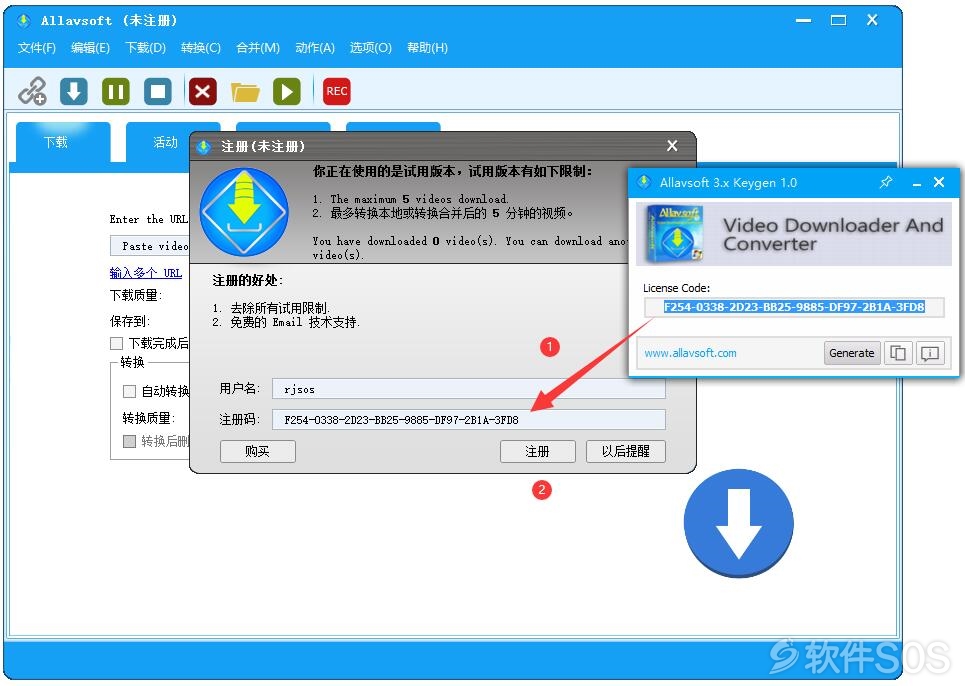Open the 下载(D) menu
The height and width of the screenshot is (686, 965).
tap(146, 48)
